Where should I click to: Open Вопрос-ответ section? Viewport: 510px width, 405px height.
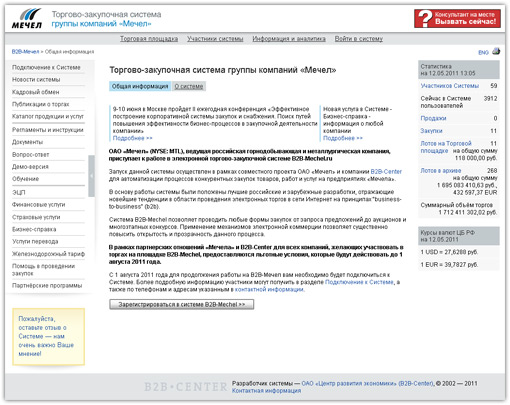31,155
